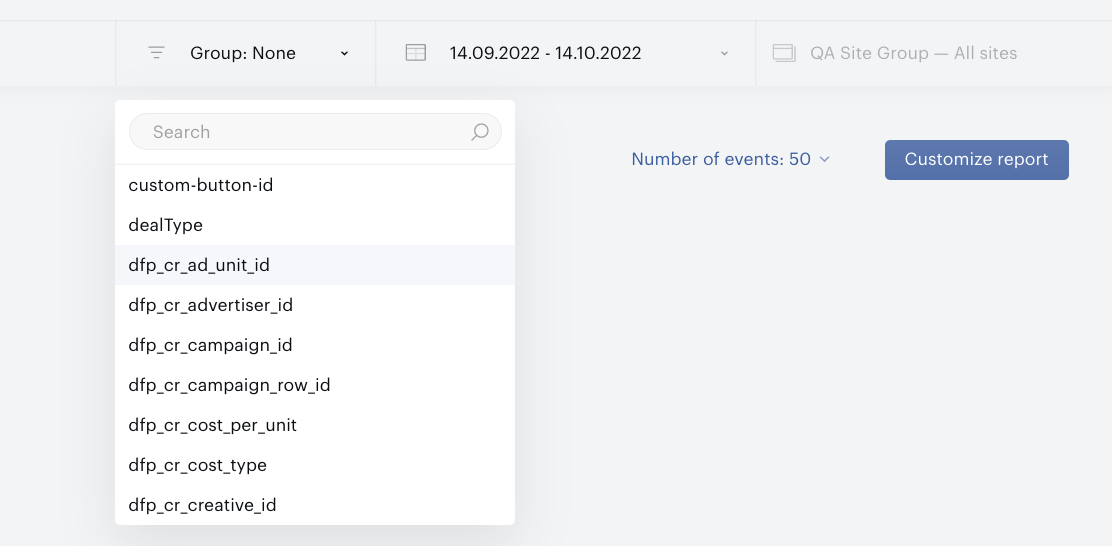Select dfp_cr_campaign_row_id entry
The image size is (1112, 546).
[x=315, y=385]
